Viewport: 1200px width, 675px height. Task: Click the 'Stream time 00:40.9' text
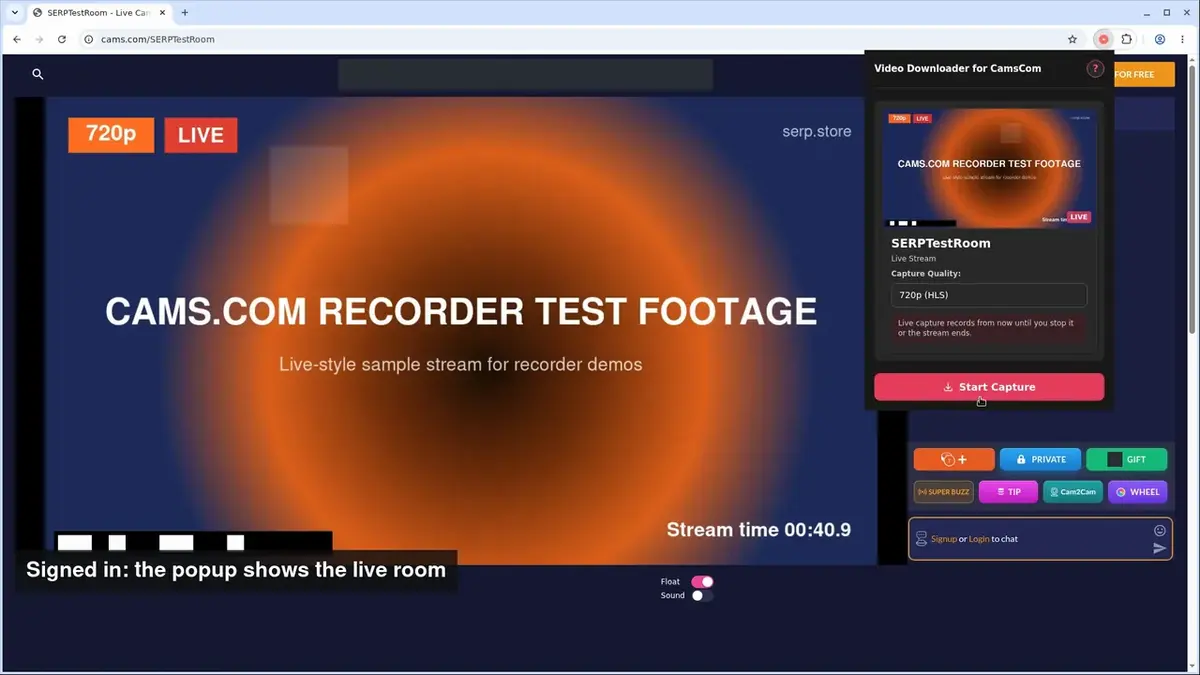(x=759, y=530)
